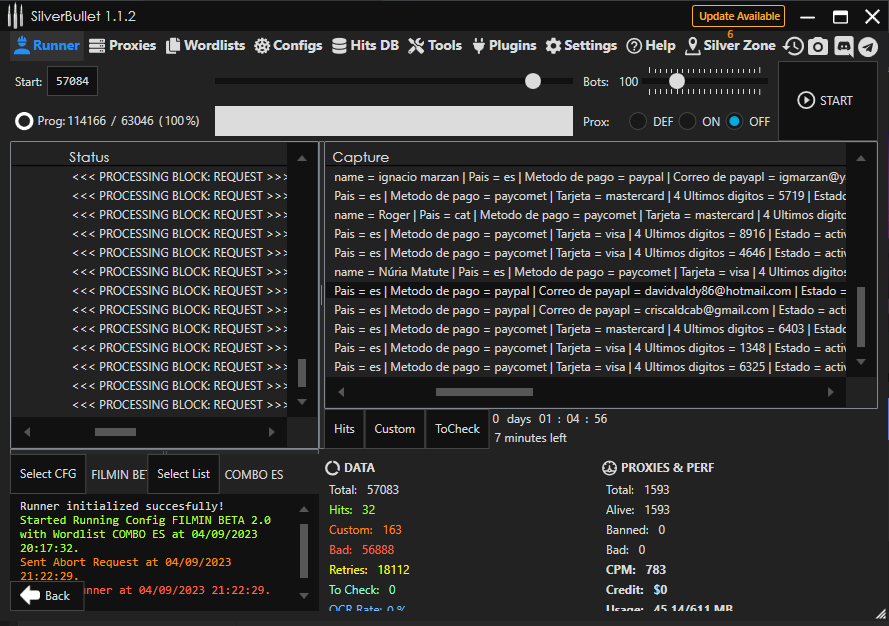Click the Start position input field
Viewport: 889px width, 626px height.
[73, 81]
